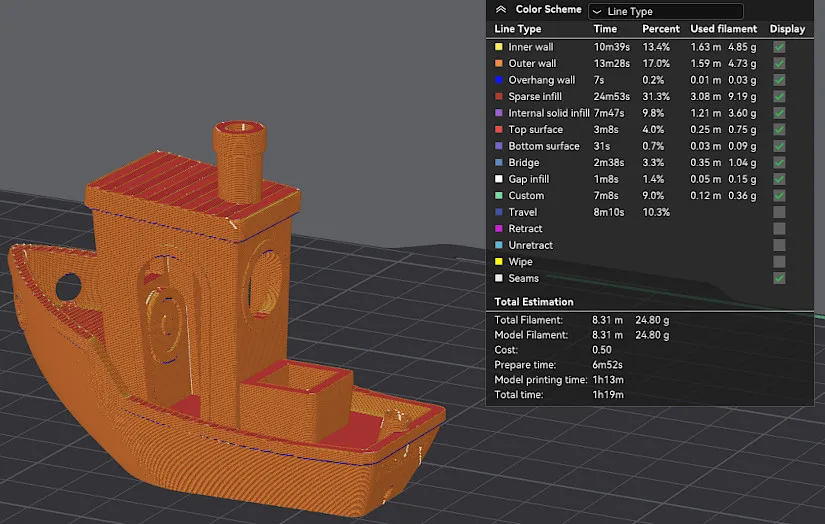Click the purple Internal solid infill swatch
This screenshot has height=524, width=825.
[x=499, y=113]
